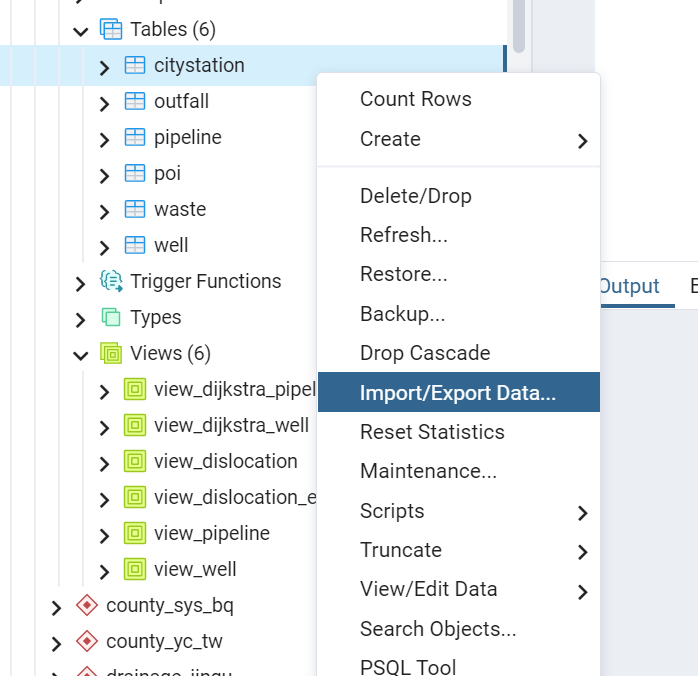This screenshot has width=698, height=676.
Task: Expand the county_yc_tw schema
Action: [57, 642]
